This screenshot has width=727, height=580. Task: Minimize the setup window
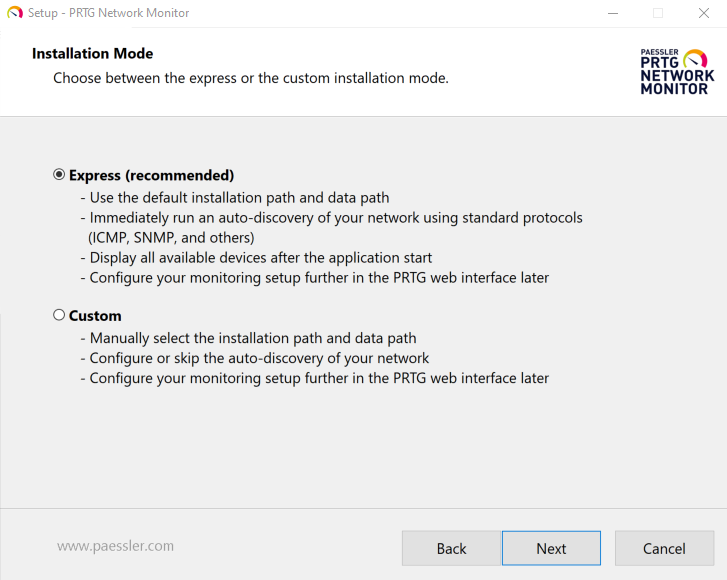click(x=611, y=13)
